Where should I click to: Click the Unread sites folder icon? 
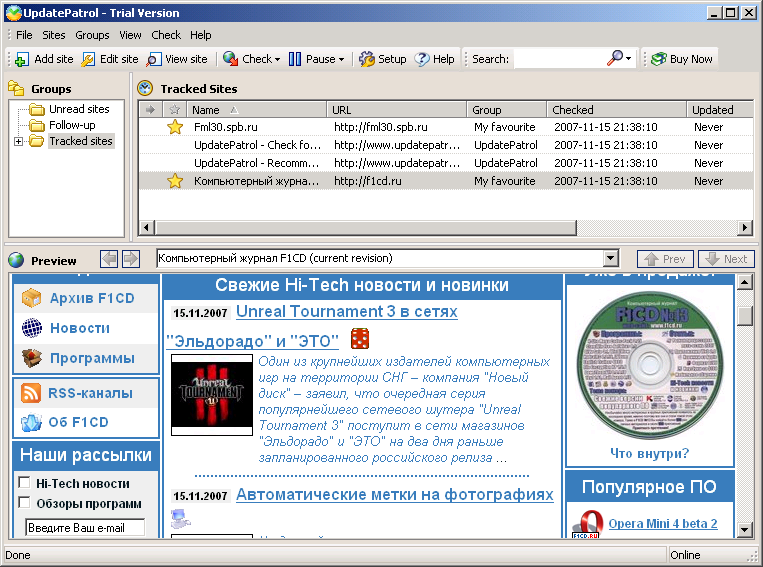tap(36, 109)
